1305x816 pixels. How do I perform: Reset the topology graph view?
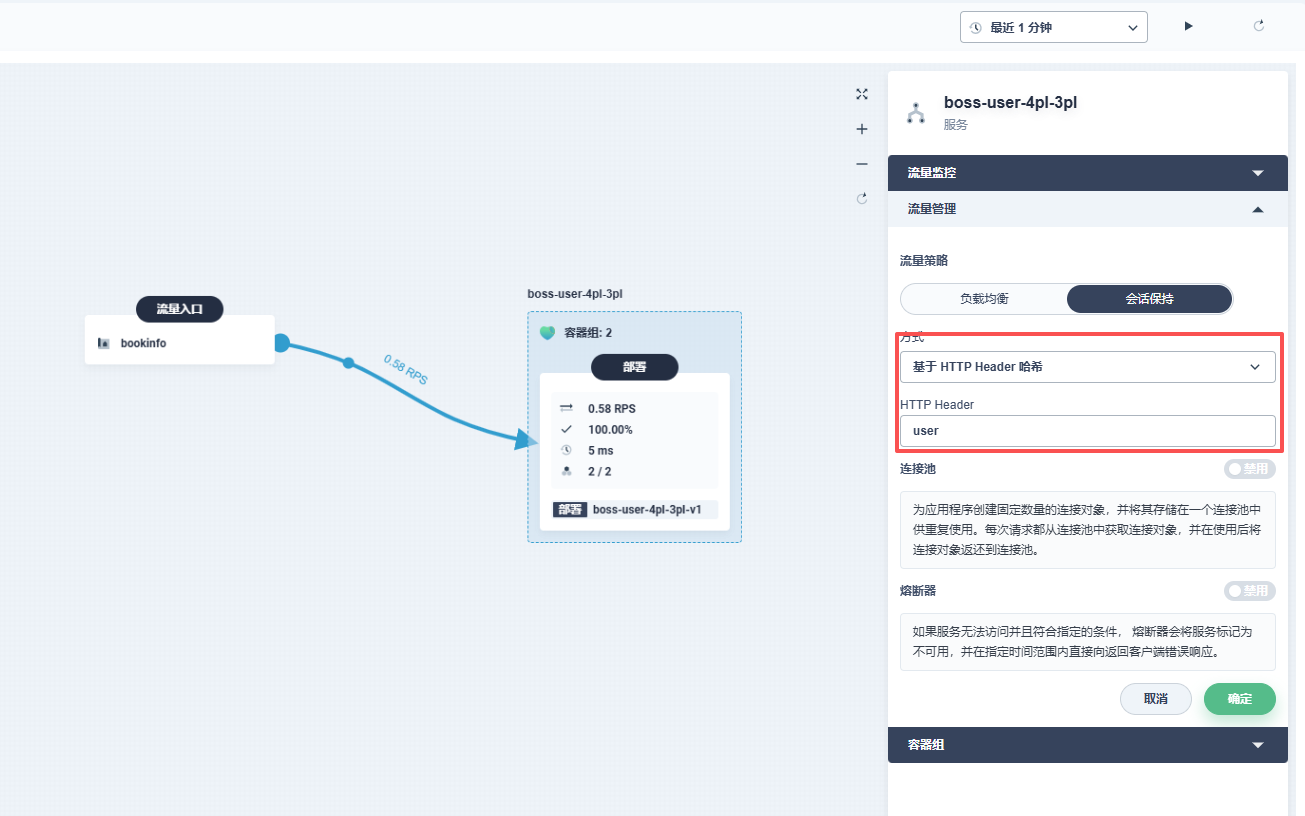(x=862, y=199)
